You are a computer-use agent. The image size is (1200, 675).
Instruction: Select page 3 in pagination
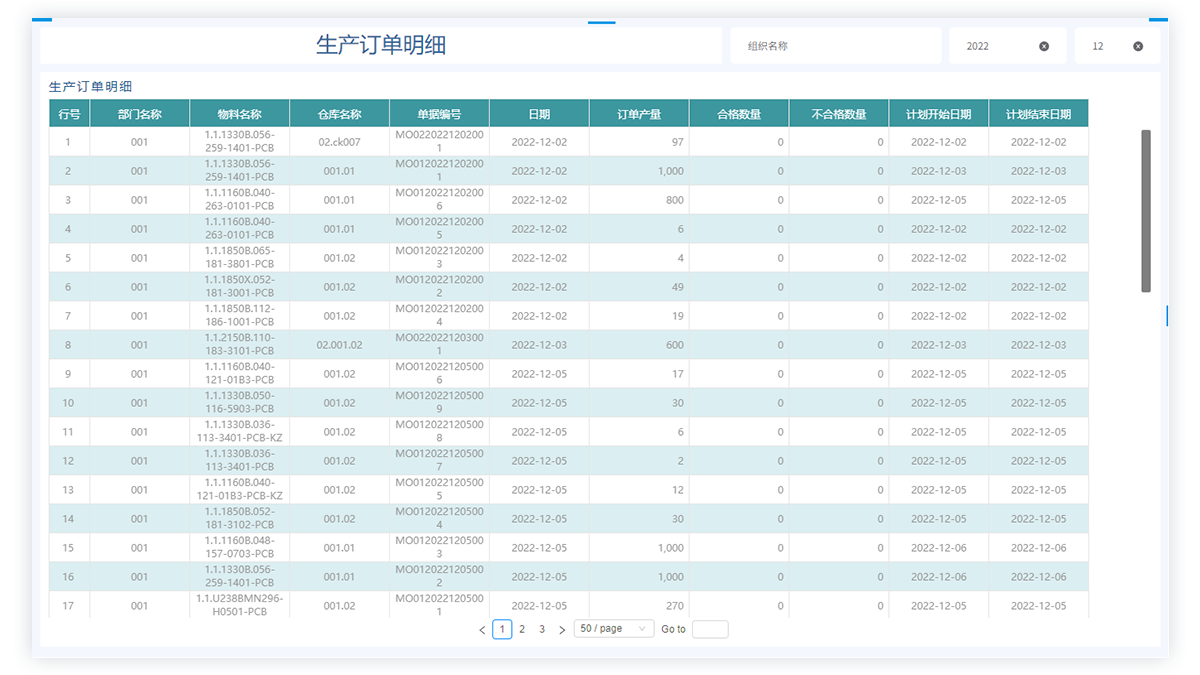(x=542, y=629)
